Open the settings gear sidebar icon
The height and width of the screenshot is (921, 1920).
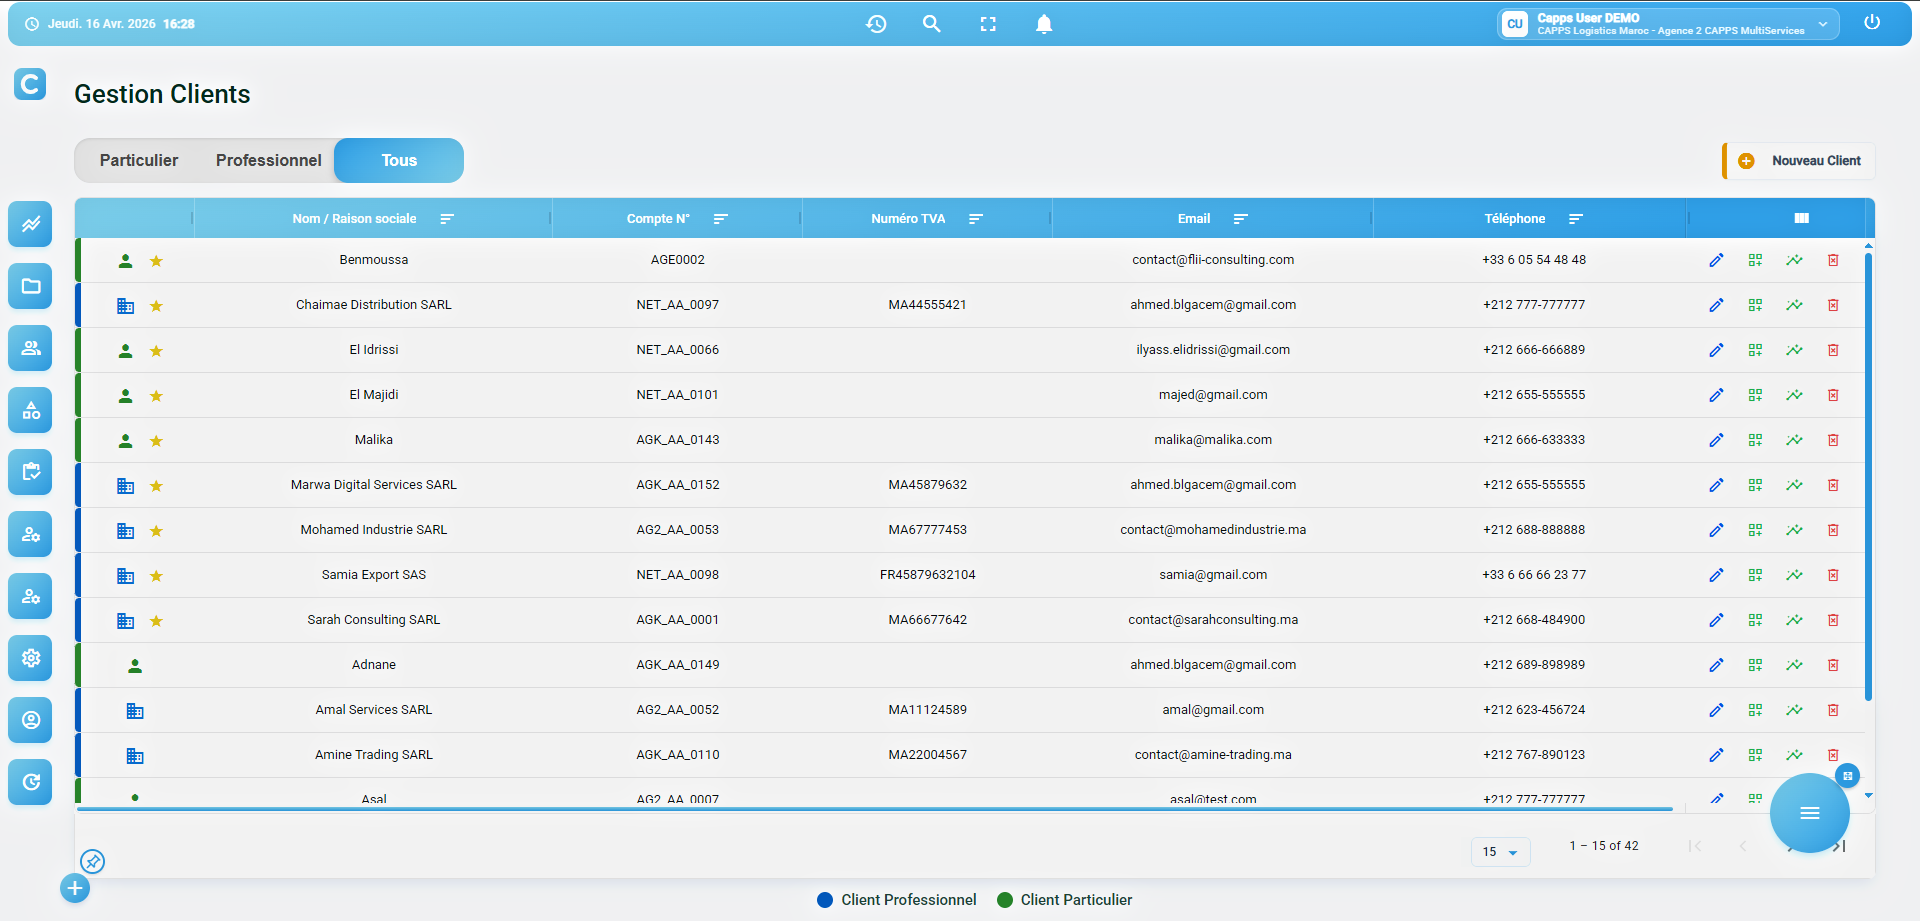point(31,658)
